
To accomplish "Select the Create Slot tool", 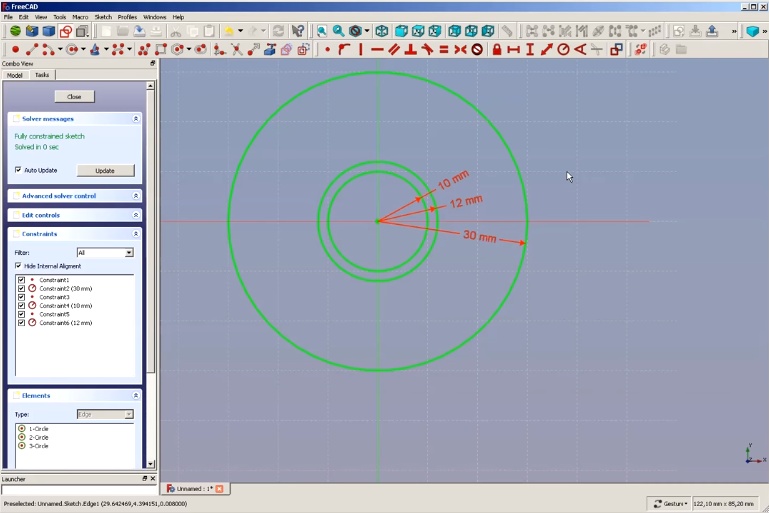I will 201,50.
